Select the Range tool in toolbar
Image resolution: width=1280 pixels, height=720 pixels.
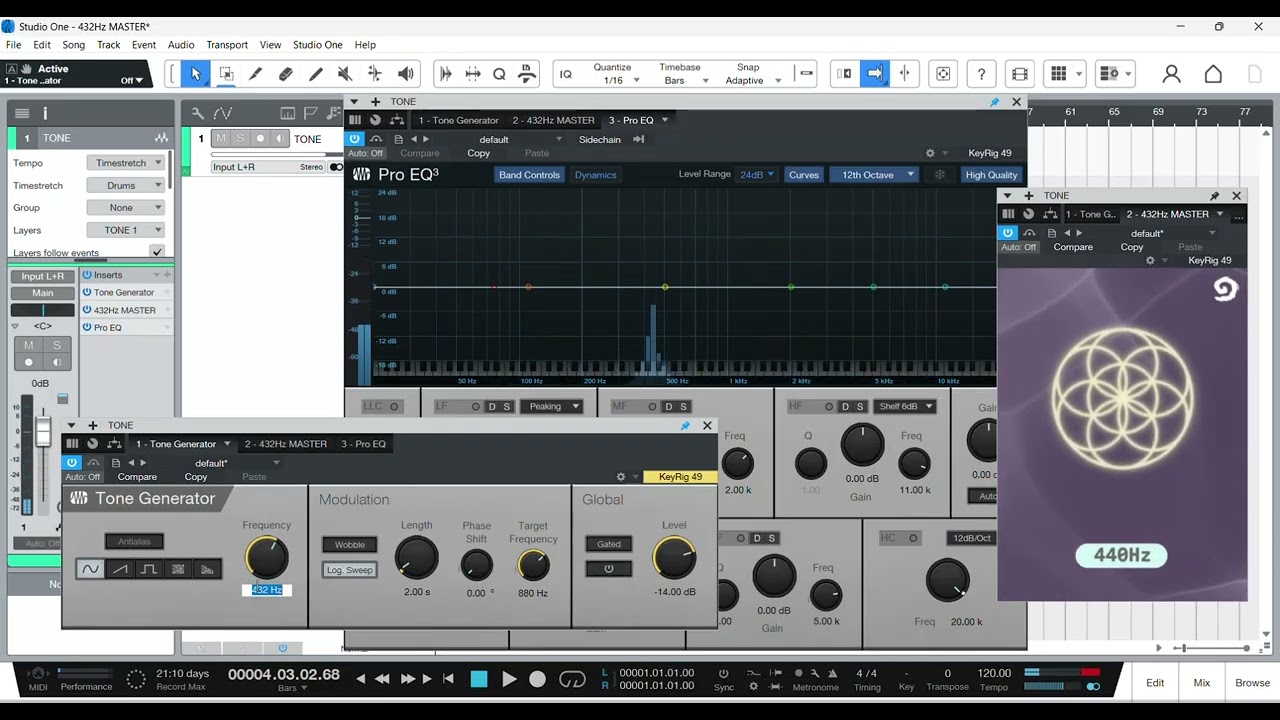click(226, 73)
